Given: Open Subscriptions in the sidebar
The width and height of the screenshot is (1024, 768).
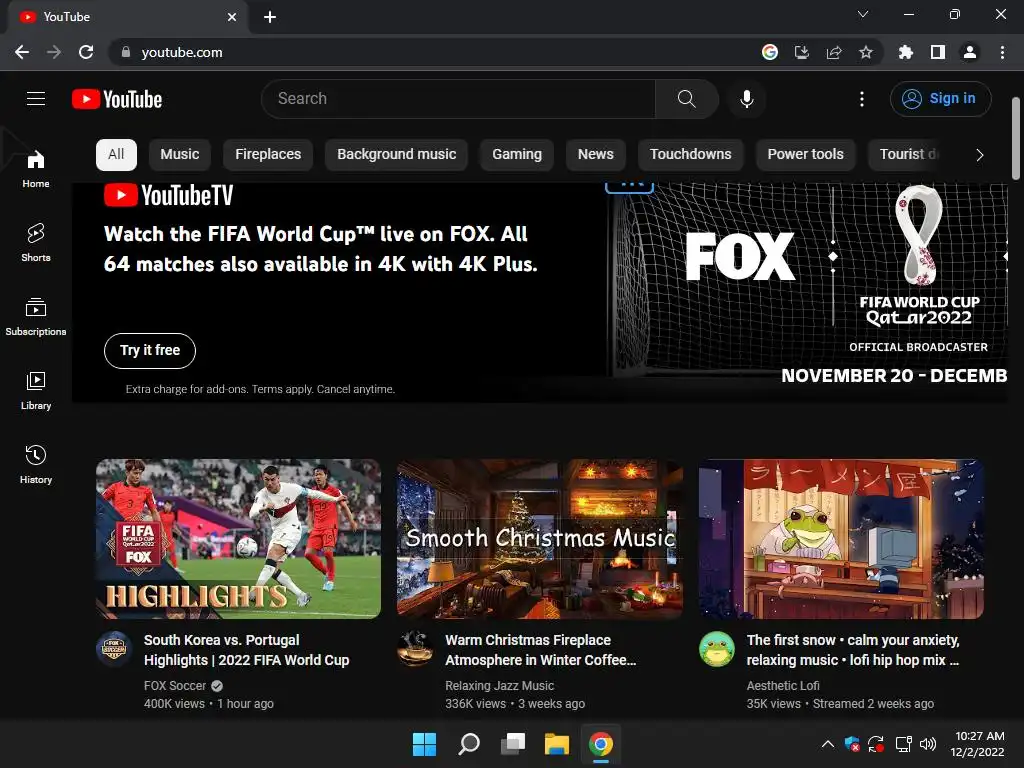Looking at the screenshot, I should tap(36, 317).
